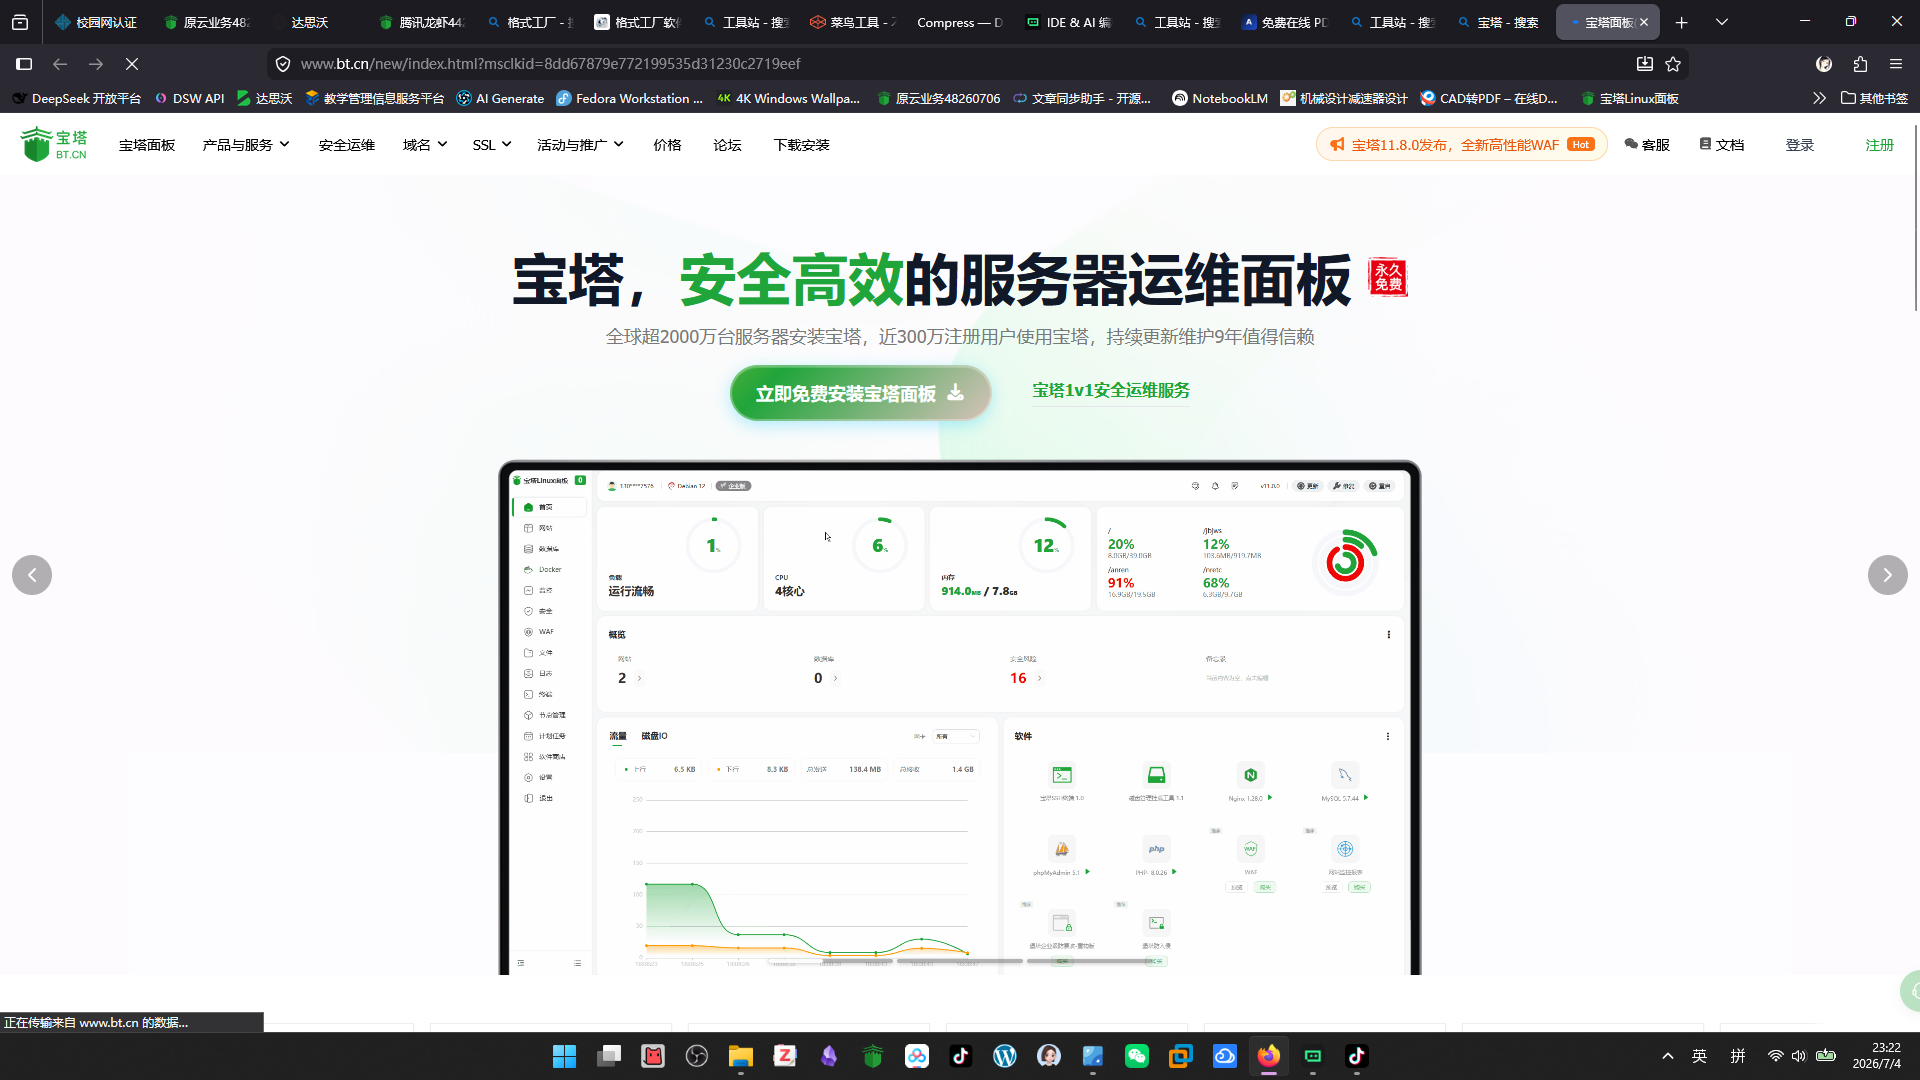Viewport: 1920px width, 1080px height.
Task: Show more bookmarks chevron
Action: click(1819, 98)
